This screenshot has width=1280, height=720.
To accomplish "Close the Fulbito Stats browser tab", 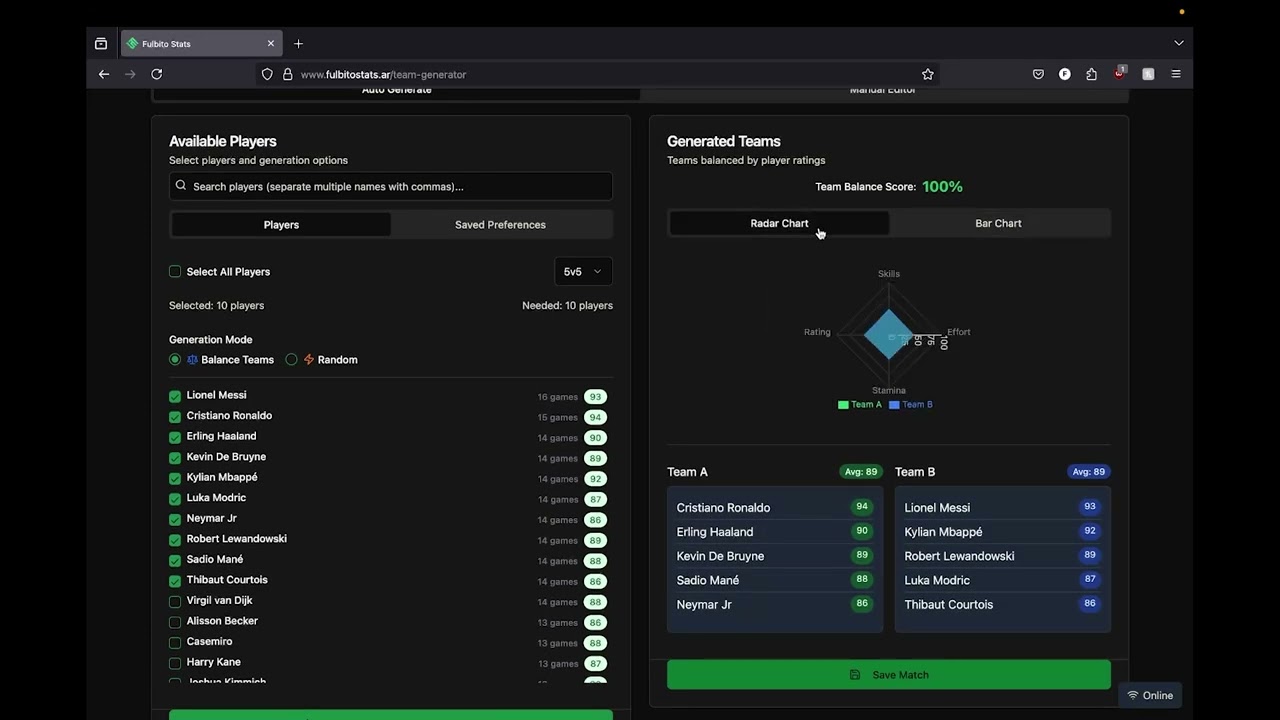I will click(x=270, y=44).
